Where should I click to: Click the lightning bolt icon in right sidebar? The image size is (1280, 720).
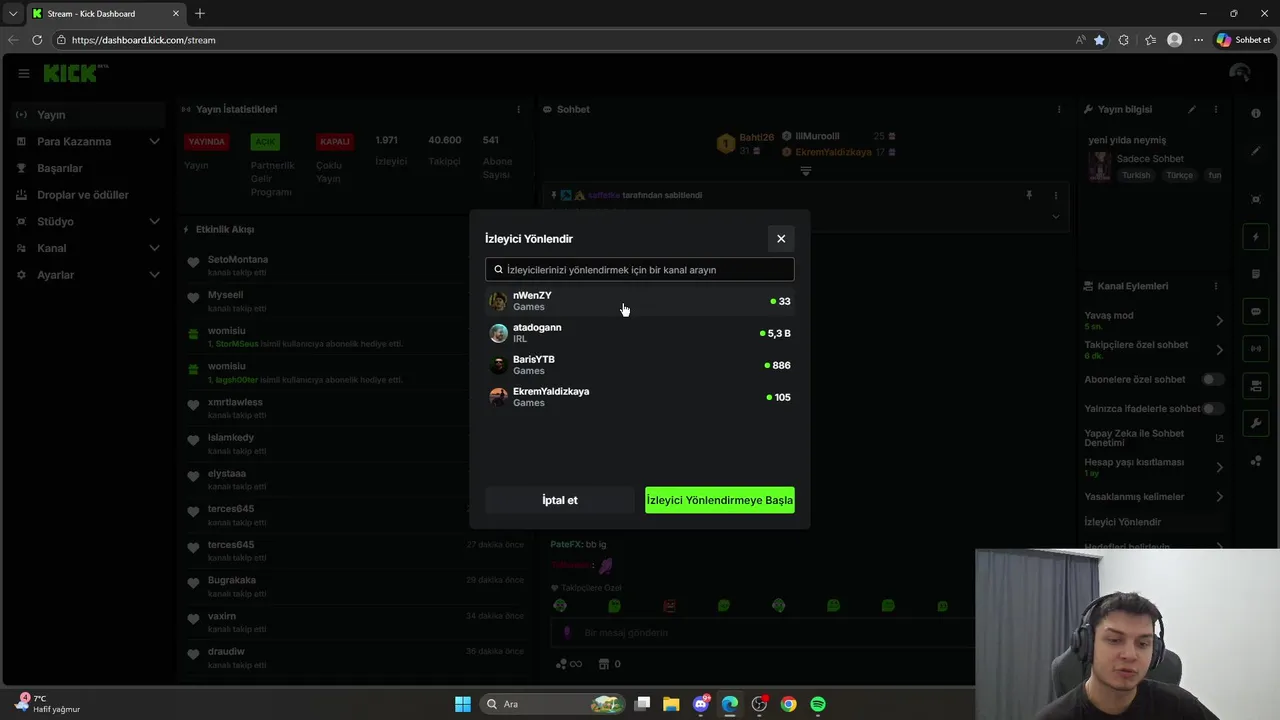[x=1256, y=237]
